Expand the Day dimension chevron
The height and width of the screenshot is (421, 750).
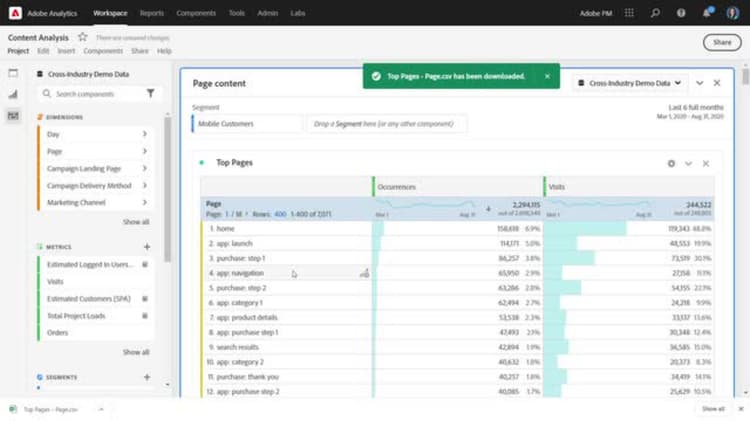tap(144, 134)
